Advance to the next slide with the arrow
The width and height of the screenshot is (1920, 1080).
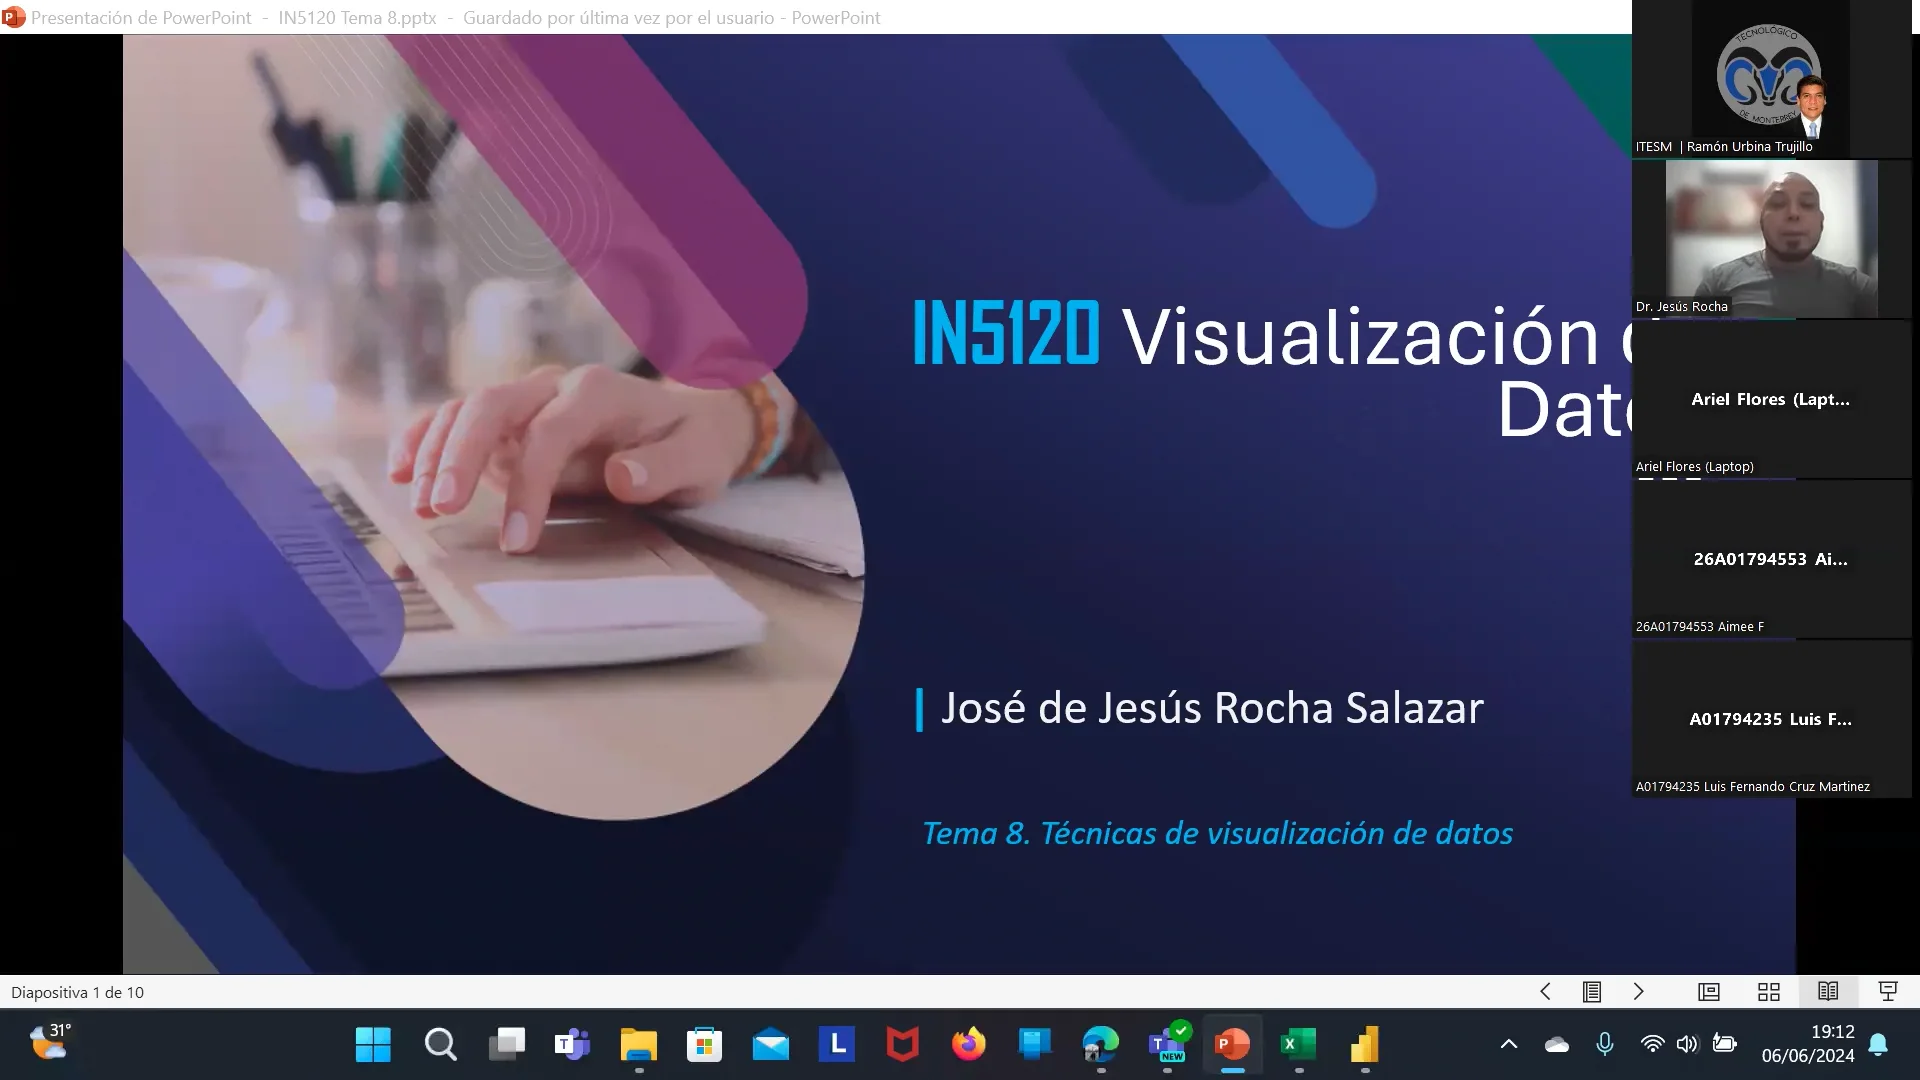tap(1639, 992)
